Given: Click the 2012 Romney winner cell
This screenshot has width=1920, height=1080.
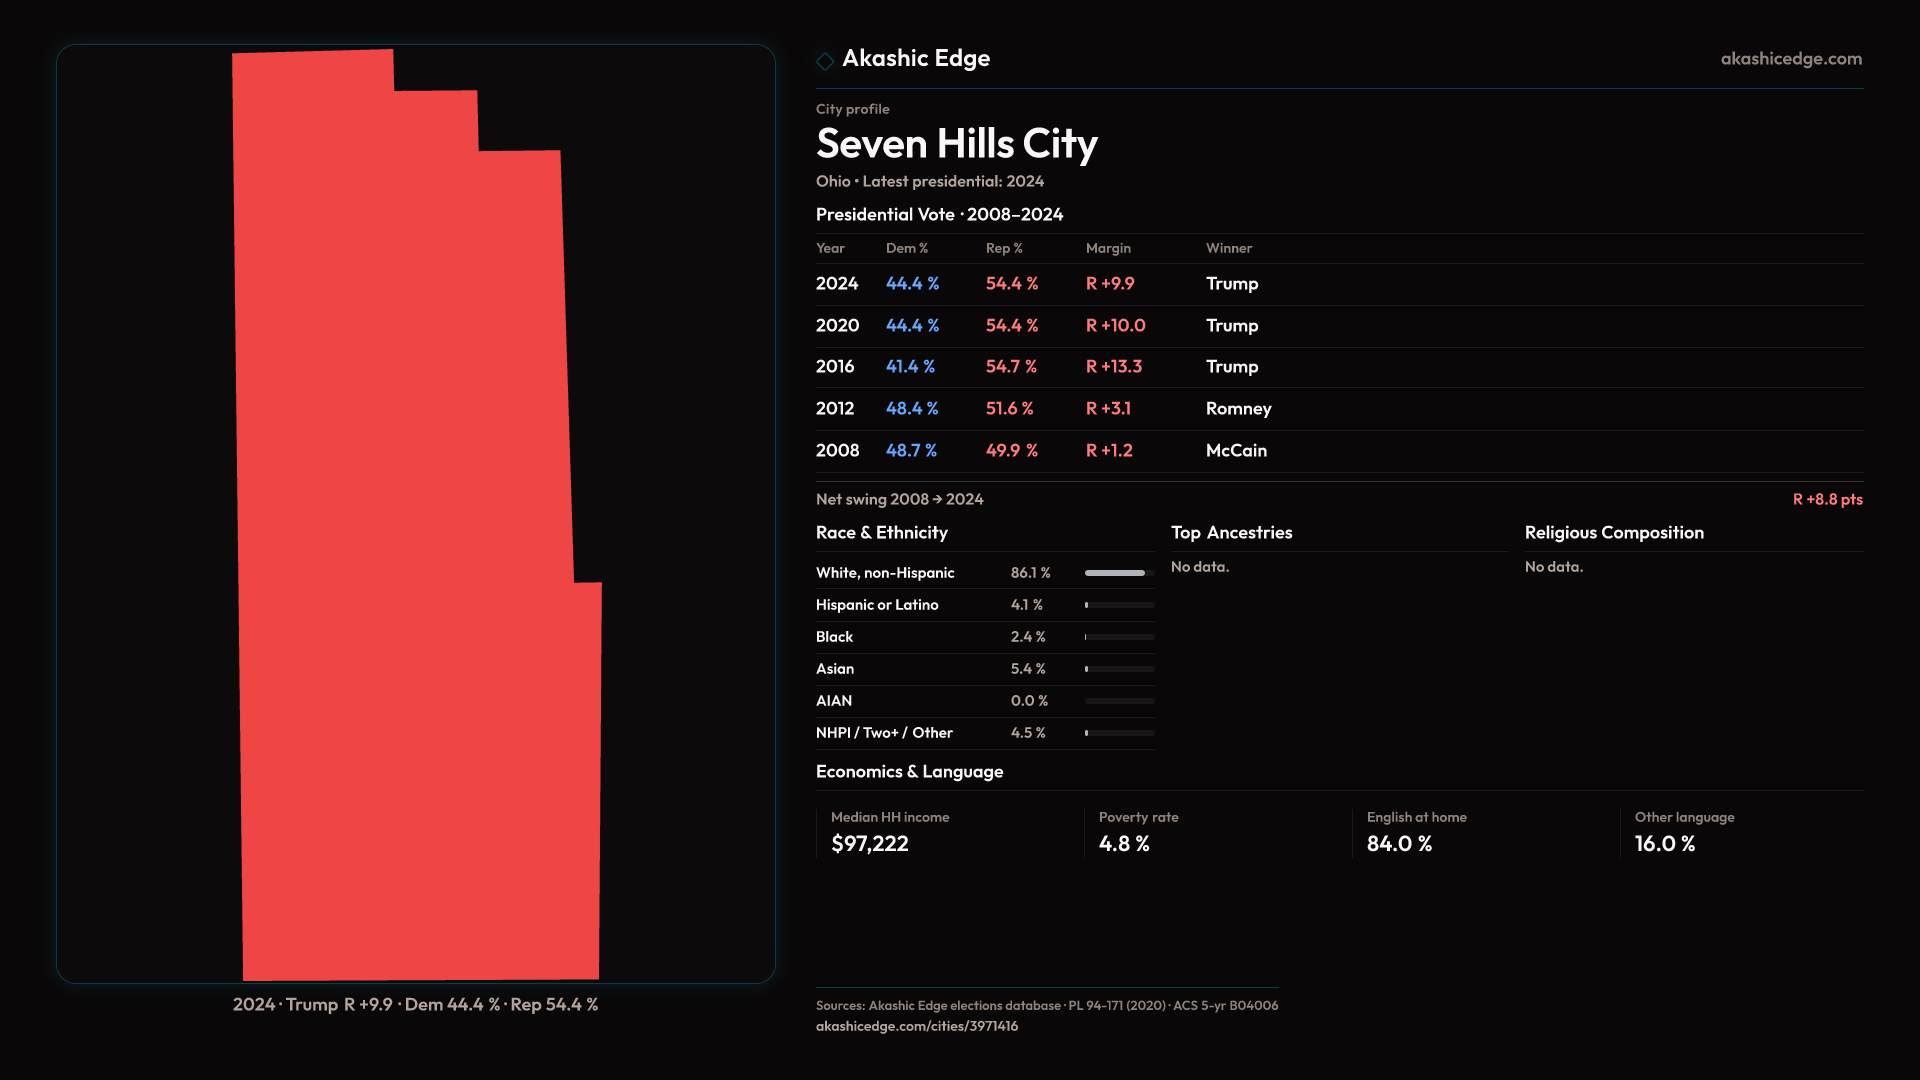Looking at the screenshot, I should tap(1238, 409).
